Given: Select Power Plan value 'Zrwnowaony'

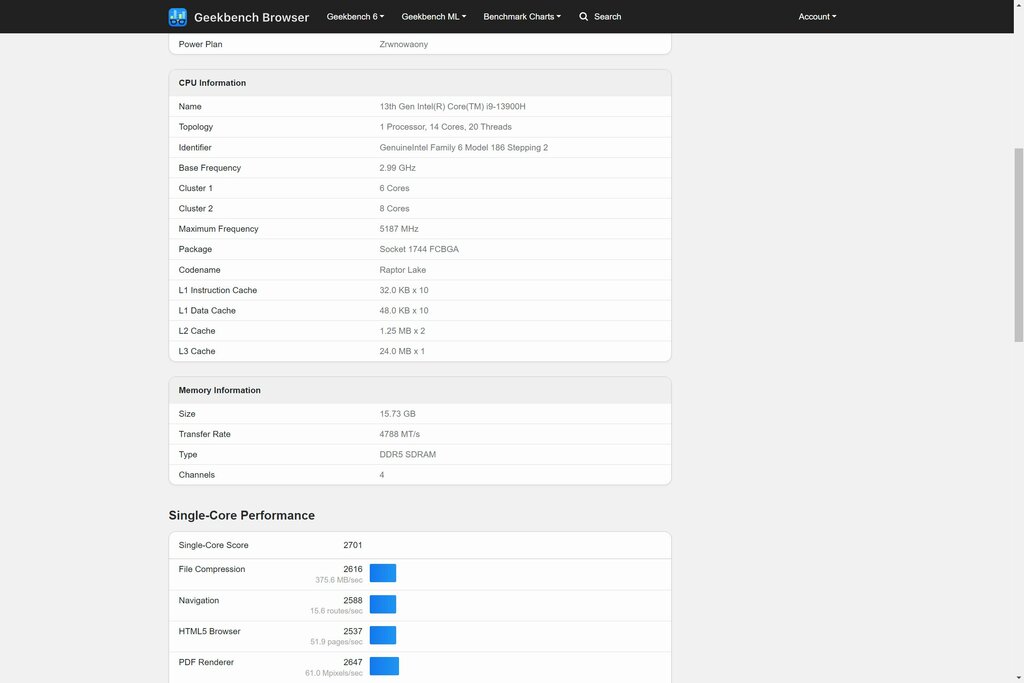Looking at the screenshot, I should [x=404, y=44].
